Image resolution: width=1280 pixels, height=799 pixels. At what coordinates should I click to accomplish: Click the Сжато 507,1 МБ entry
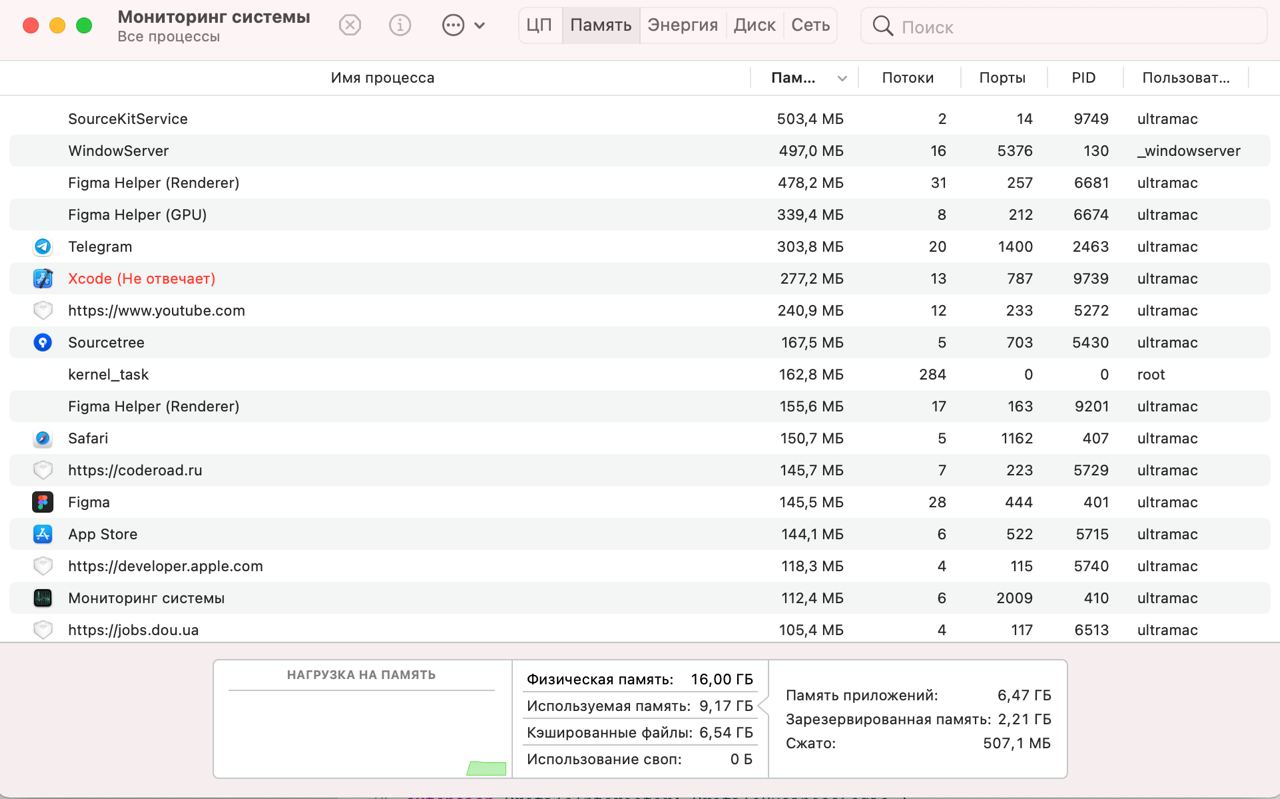[918, 743]
